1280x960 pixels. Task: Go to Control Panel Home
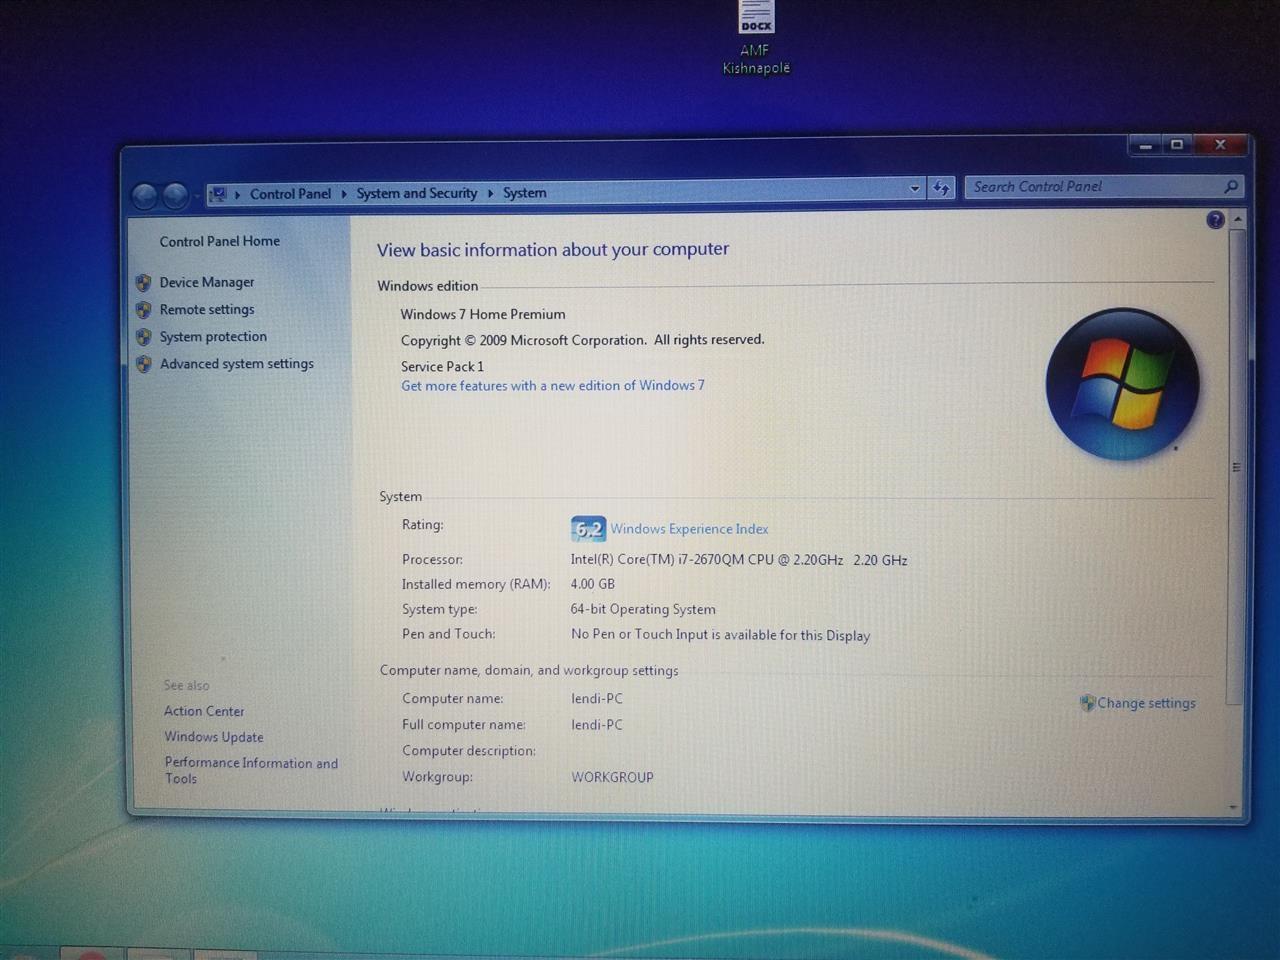[x=219, y=241]
